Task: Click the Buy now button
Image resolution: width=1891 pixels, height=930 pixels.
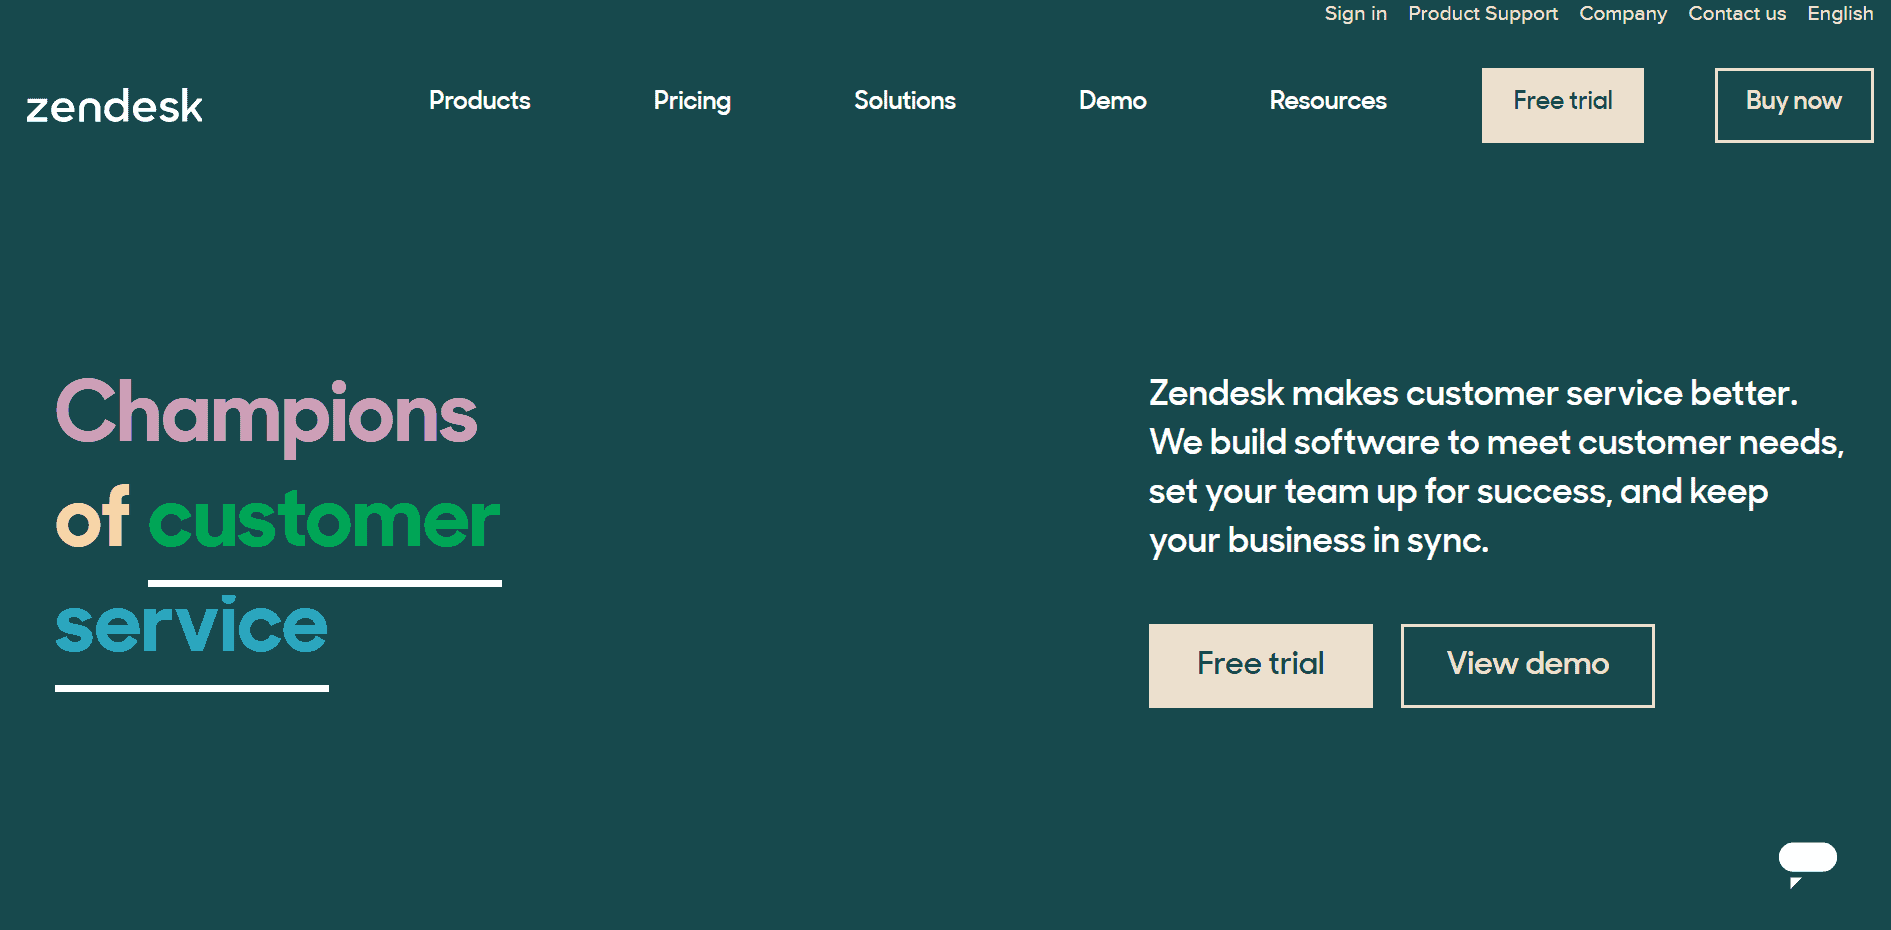Action: tap(1794, 105)
